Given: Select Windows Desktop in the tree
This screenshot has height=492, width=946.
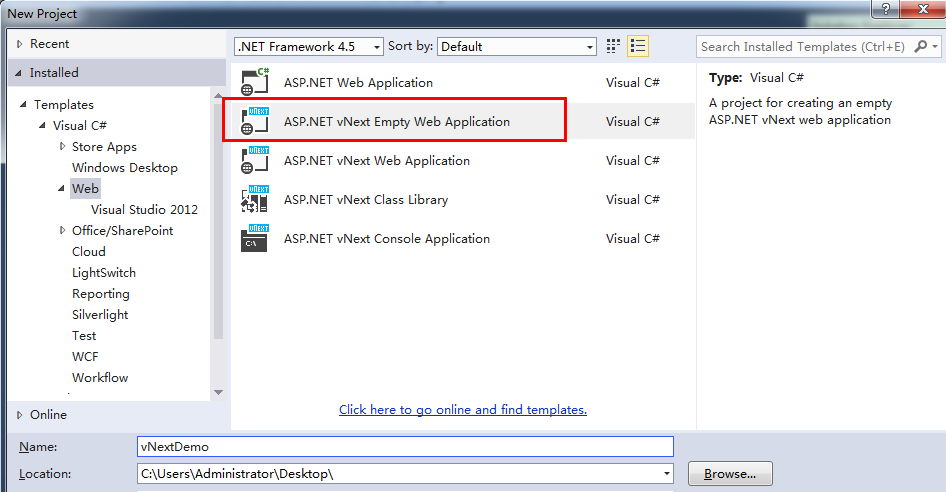Looking at the screenshot, I should click(x=125, y=168).
